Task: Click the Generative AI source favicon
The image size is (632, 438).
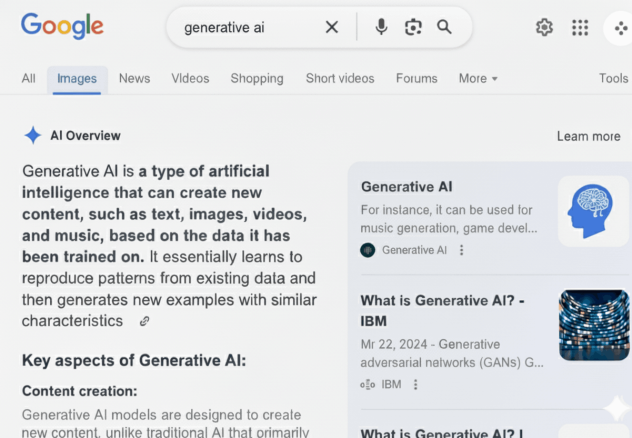Action: (368, 250)
